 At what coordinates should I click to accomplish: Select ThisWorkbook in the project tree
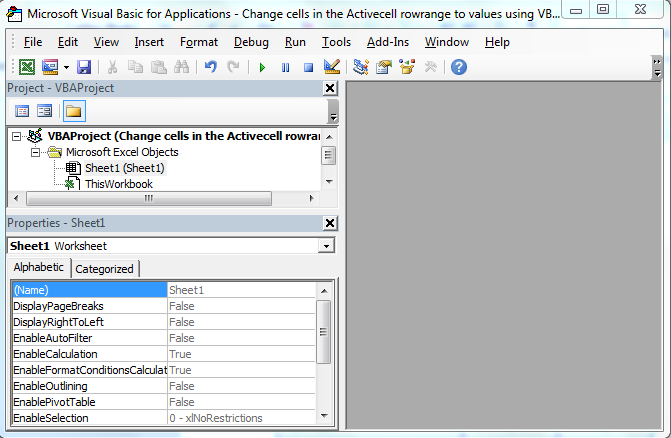click(119, 184)
